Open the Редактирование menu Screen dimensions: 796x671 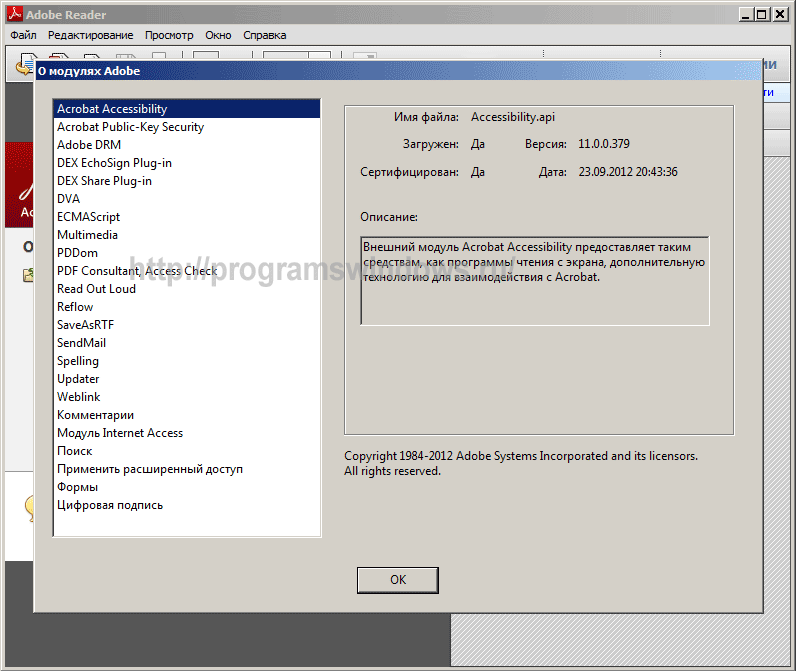coord(90,35)
